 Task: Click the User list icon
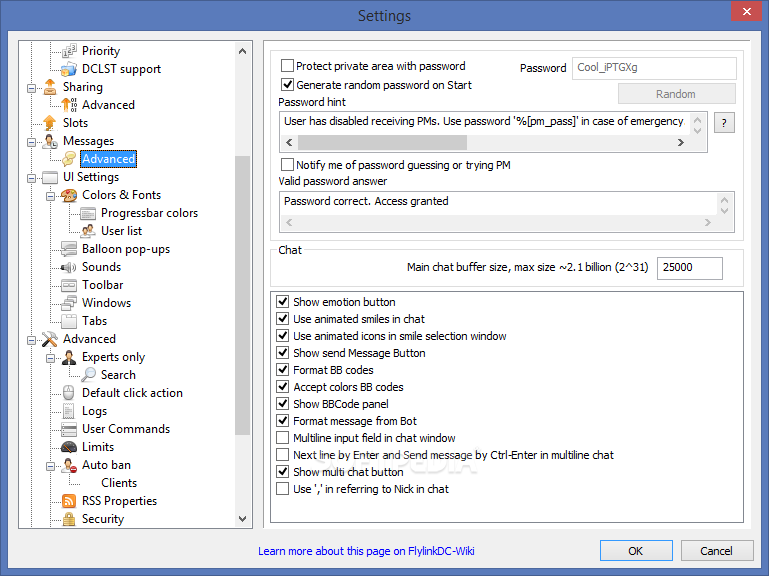tap(88, 231)
